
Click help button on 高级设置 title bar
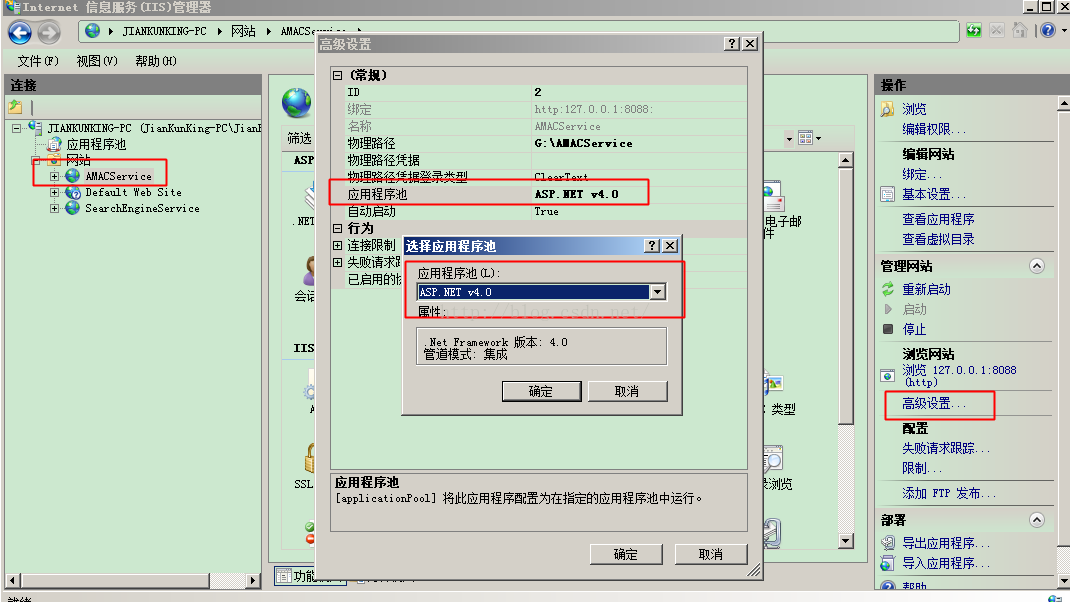pyautogui.click(x=732, y=44)
